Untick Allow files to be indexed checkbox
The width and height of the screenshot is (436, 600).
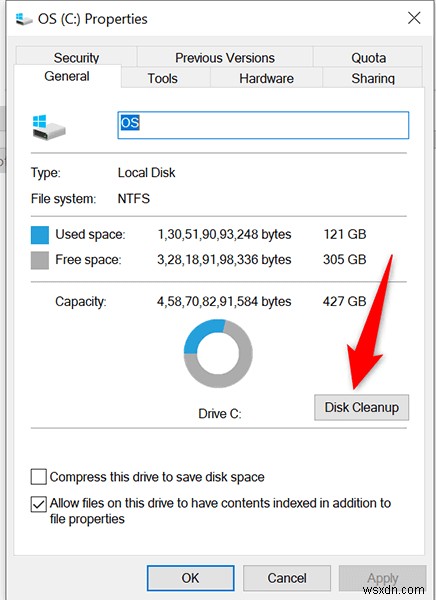tap(39, 504)
